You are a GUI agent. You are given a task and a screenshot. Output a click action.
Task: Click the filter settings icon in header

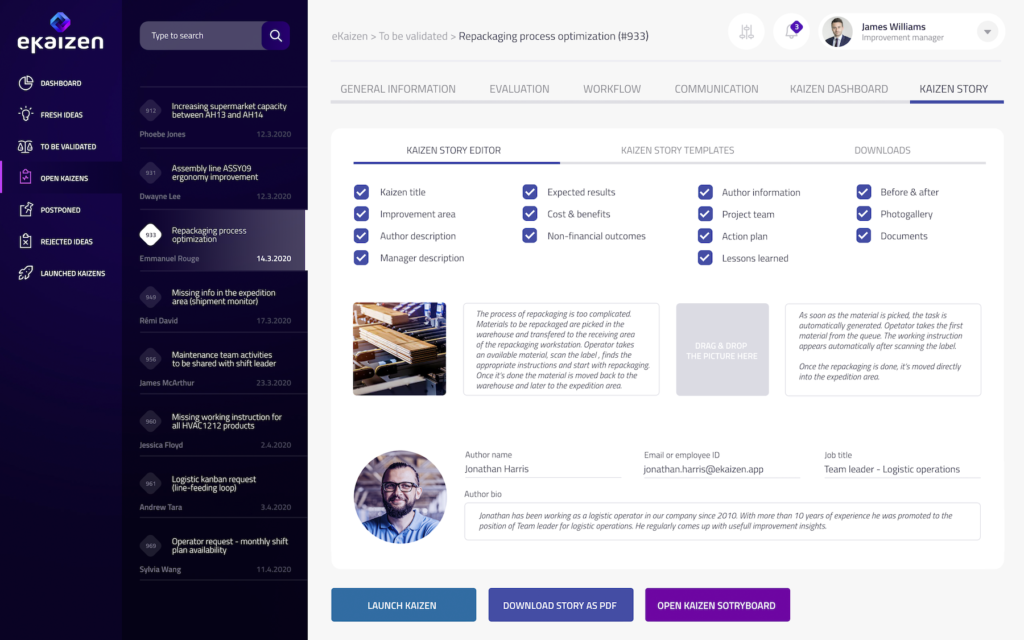click(746, 32)
